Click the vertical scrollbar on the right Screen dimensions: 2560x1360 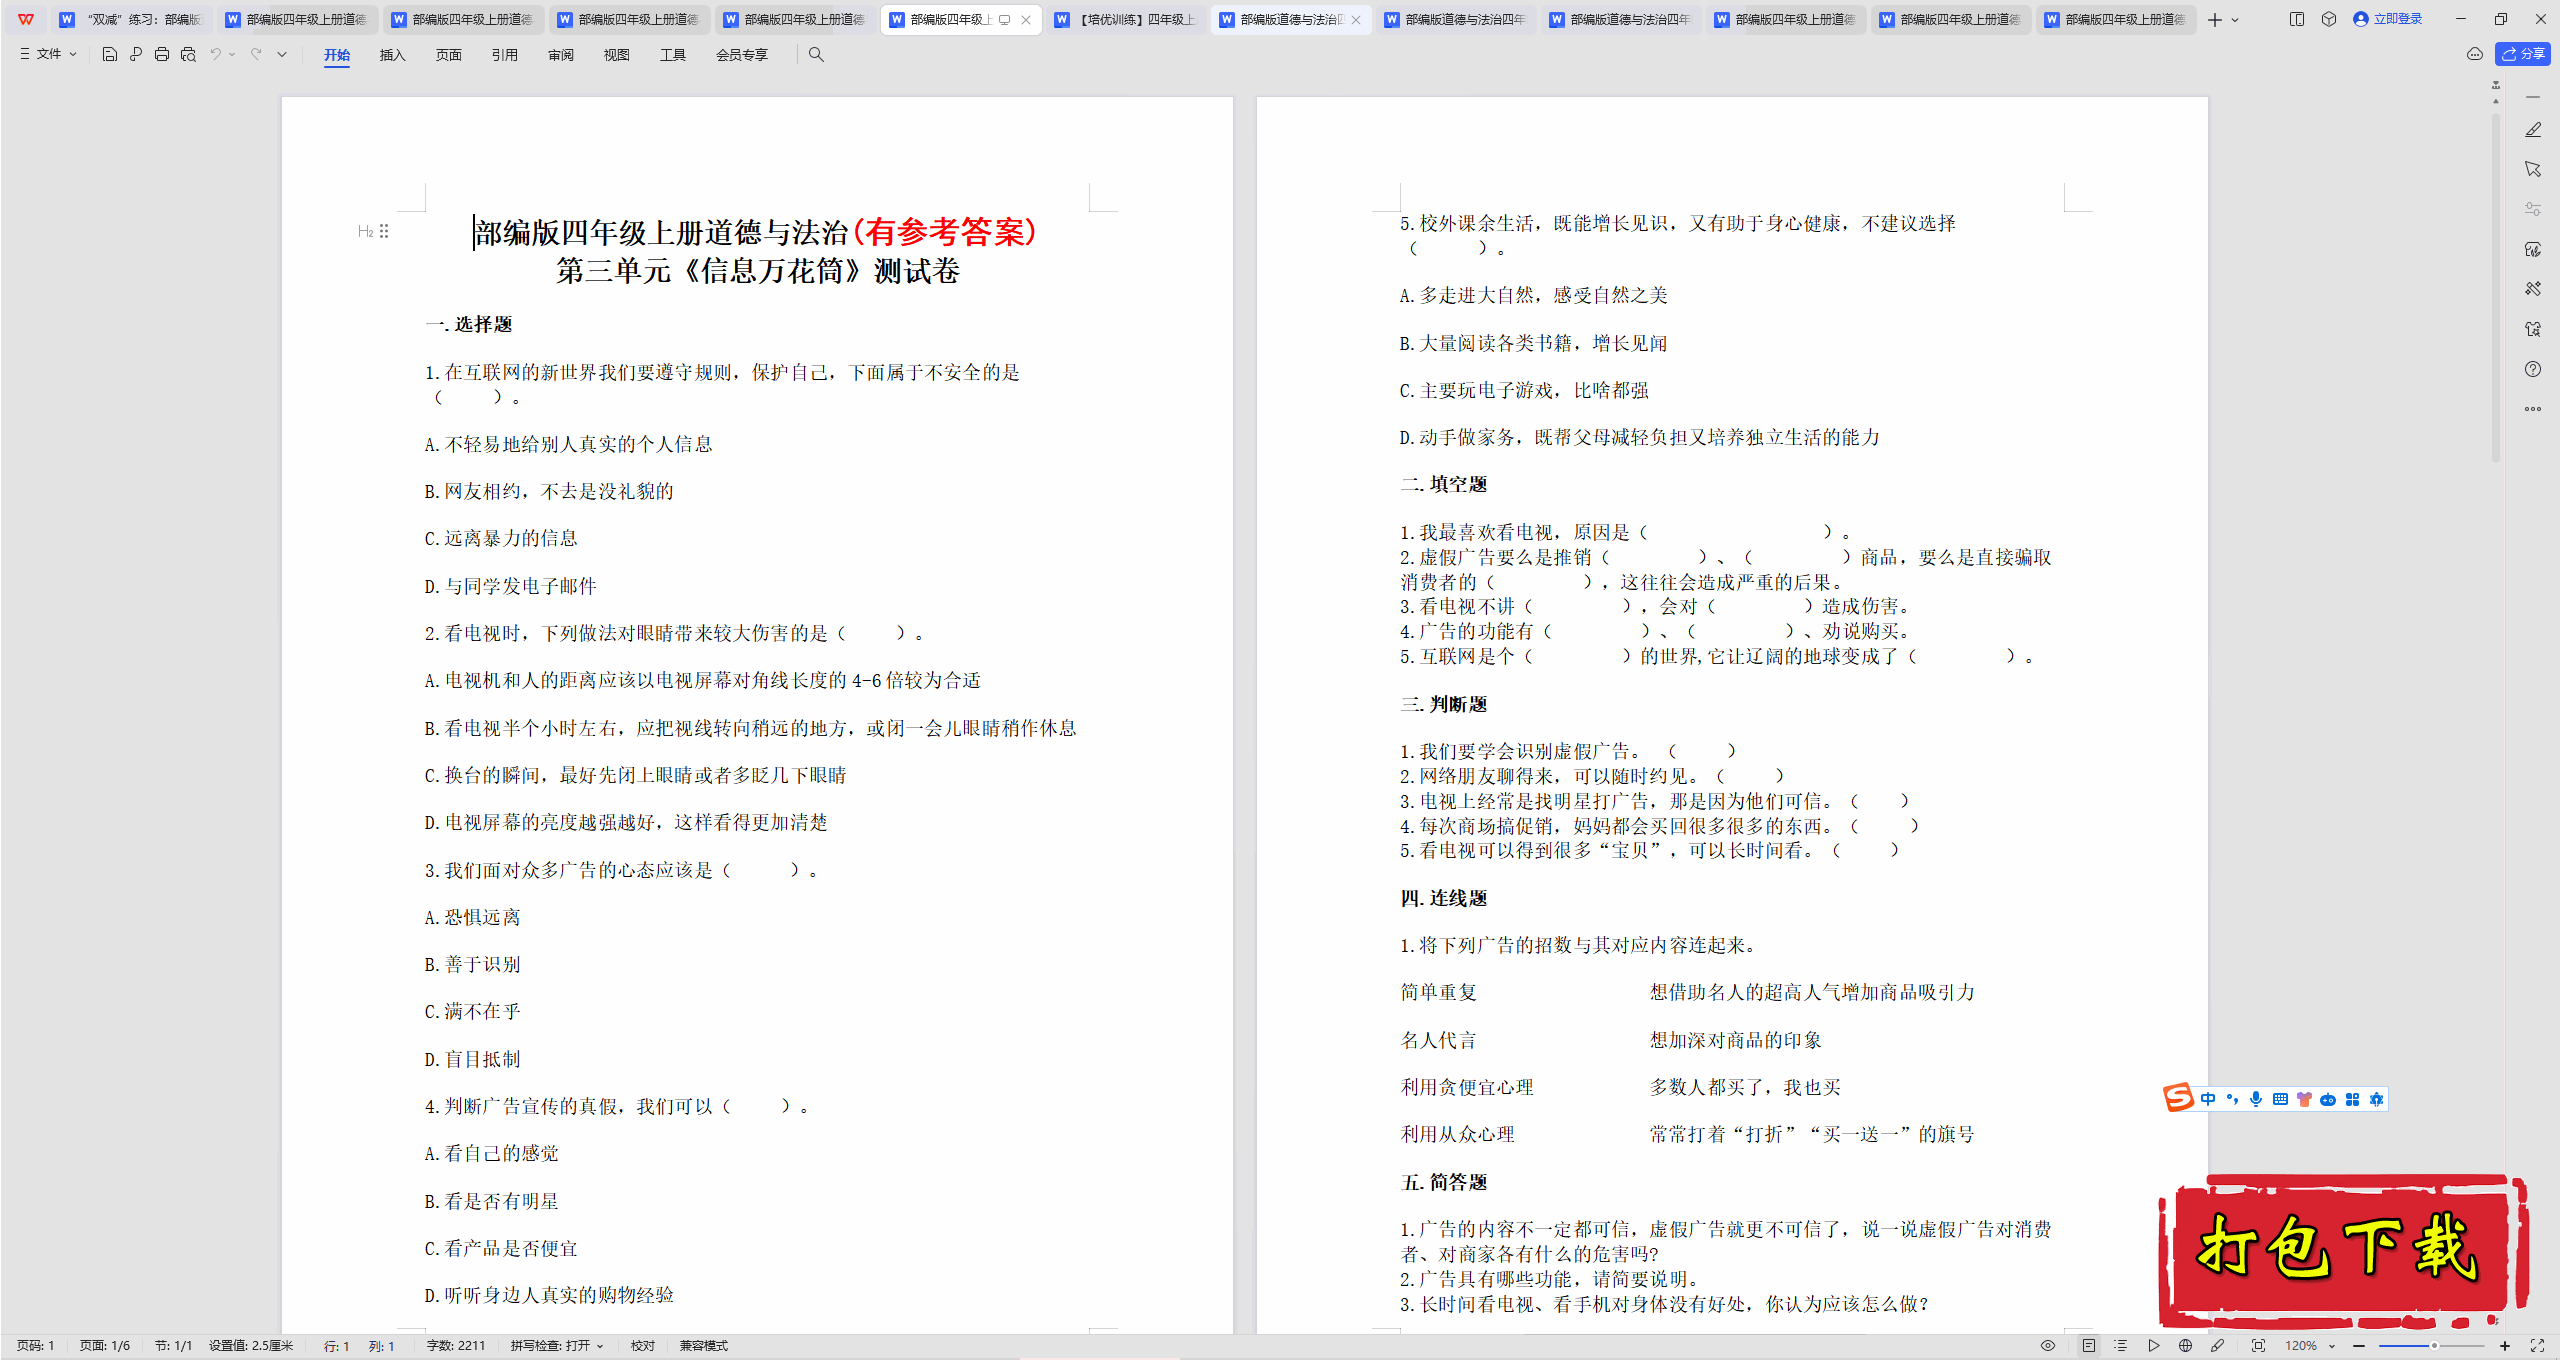2496,290
